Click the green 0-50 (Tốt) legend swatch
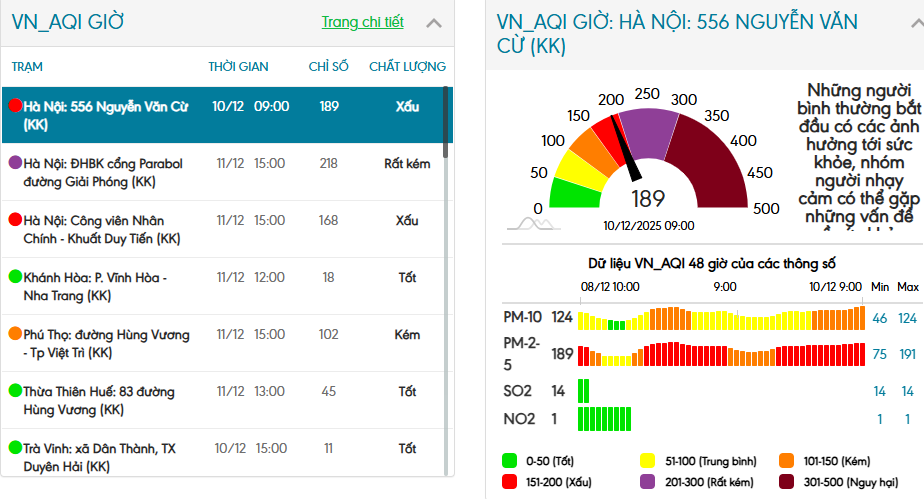This screenshot has width=924, height=499. 510,461
